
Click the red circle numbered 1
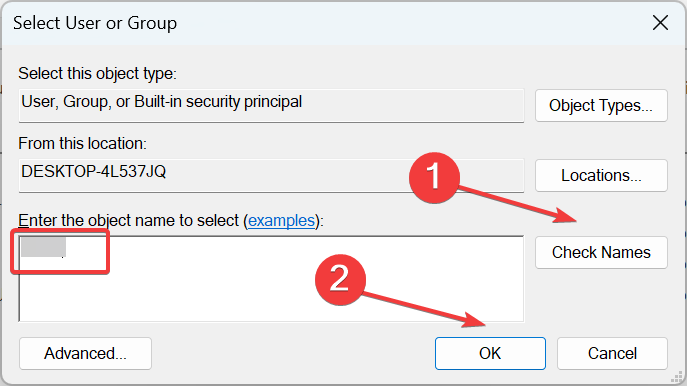pyautogui.click(x=434, y=177)
